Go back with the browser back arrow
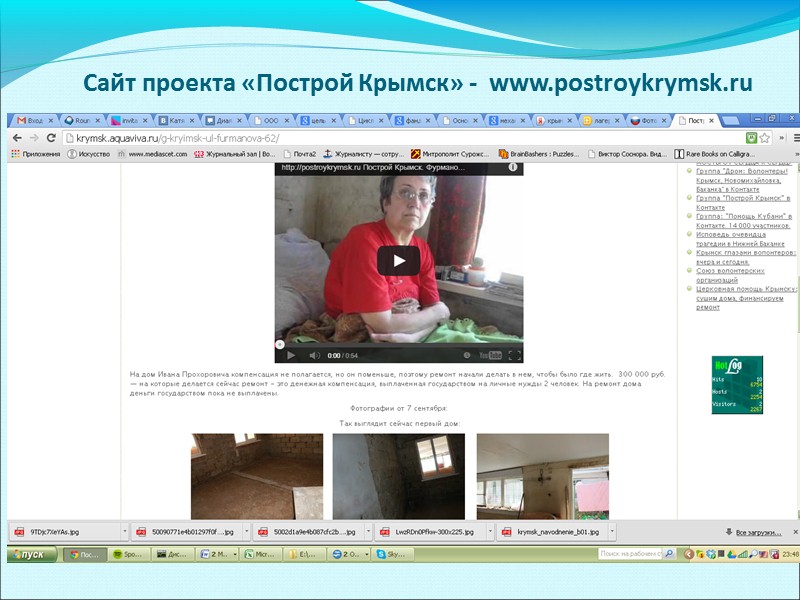The height and width of the screenshot is (600, 800). coord(17,138)
